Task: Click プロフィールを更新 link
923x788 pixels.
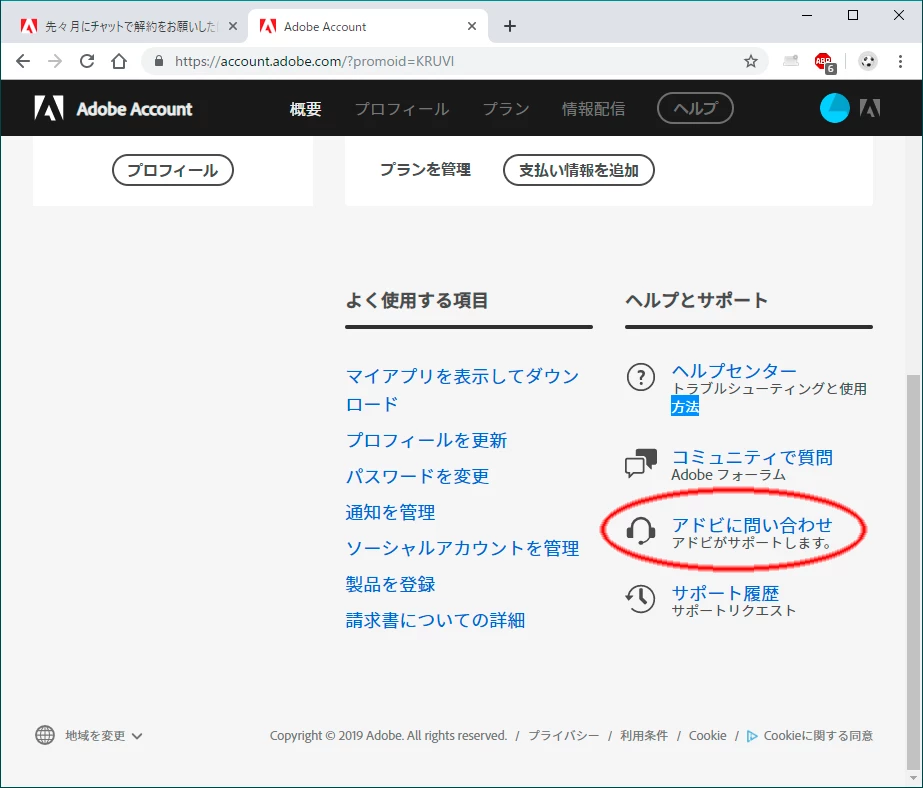Action: point(426,440)
